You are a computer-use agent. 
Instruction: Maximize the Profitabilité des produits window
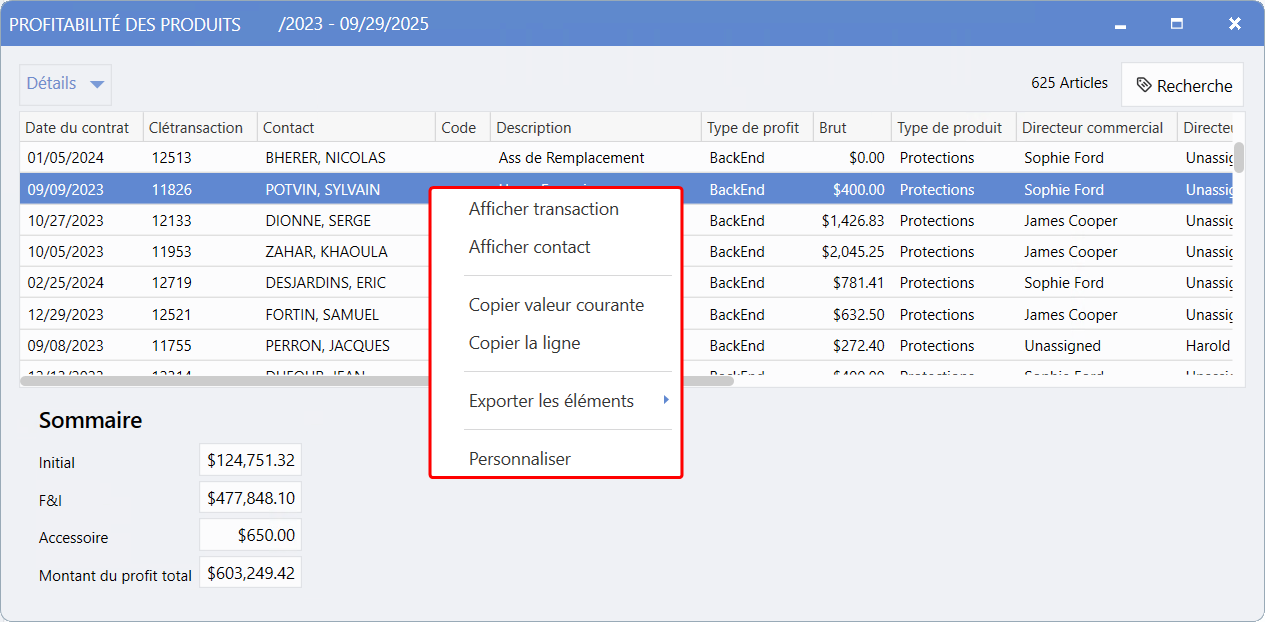point(1177,24)
